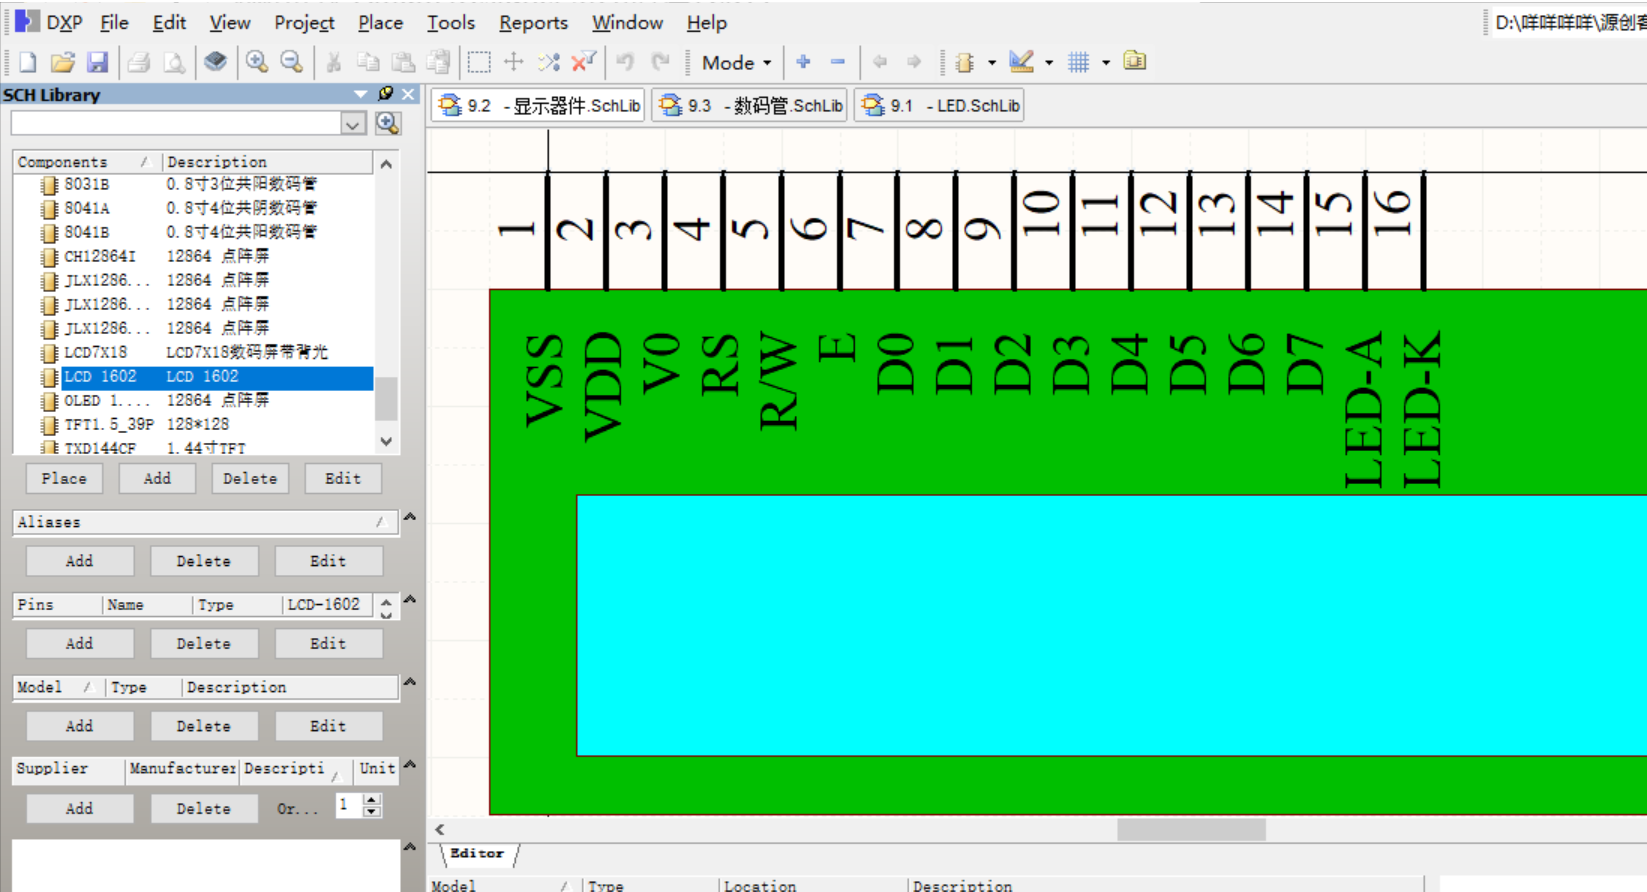Zoom in with the magnifier plus icon
The image size is (1647, 892).
(x=257, y=62)
